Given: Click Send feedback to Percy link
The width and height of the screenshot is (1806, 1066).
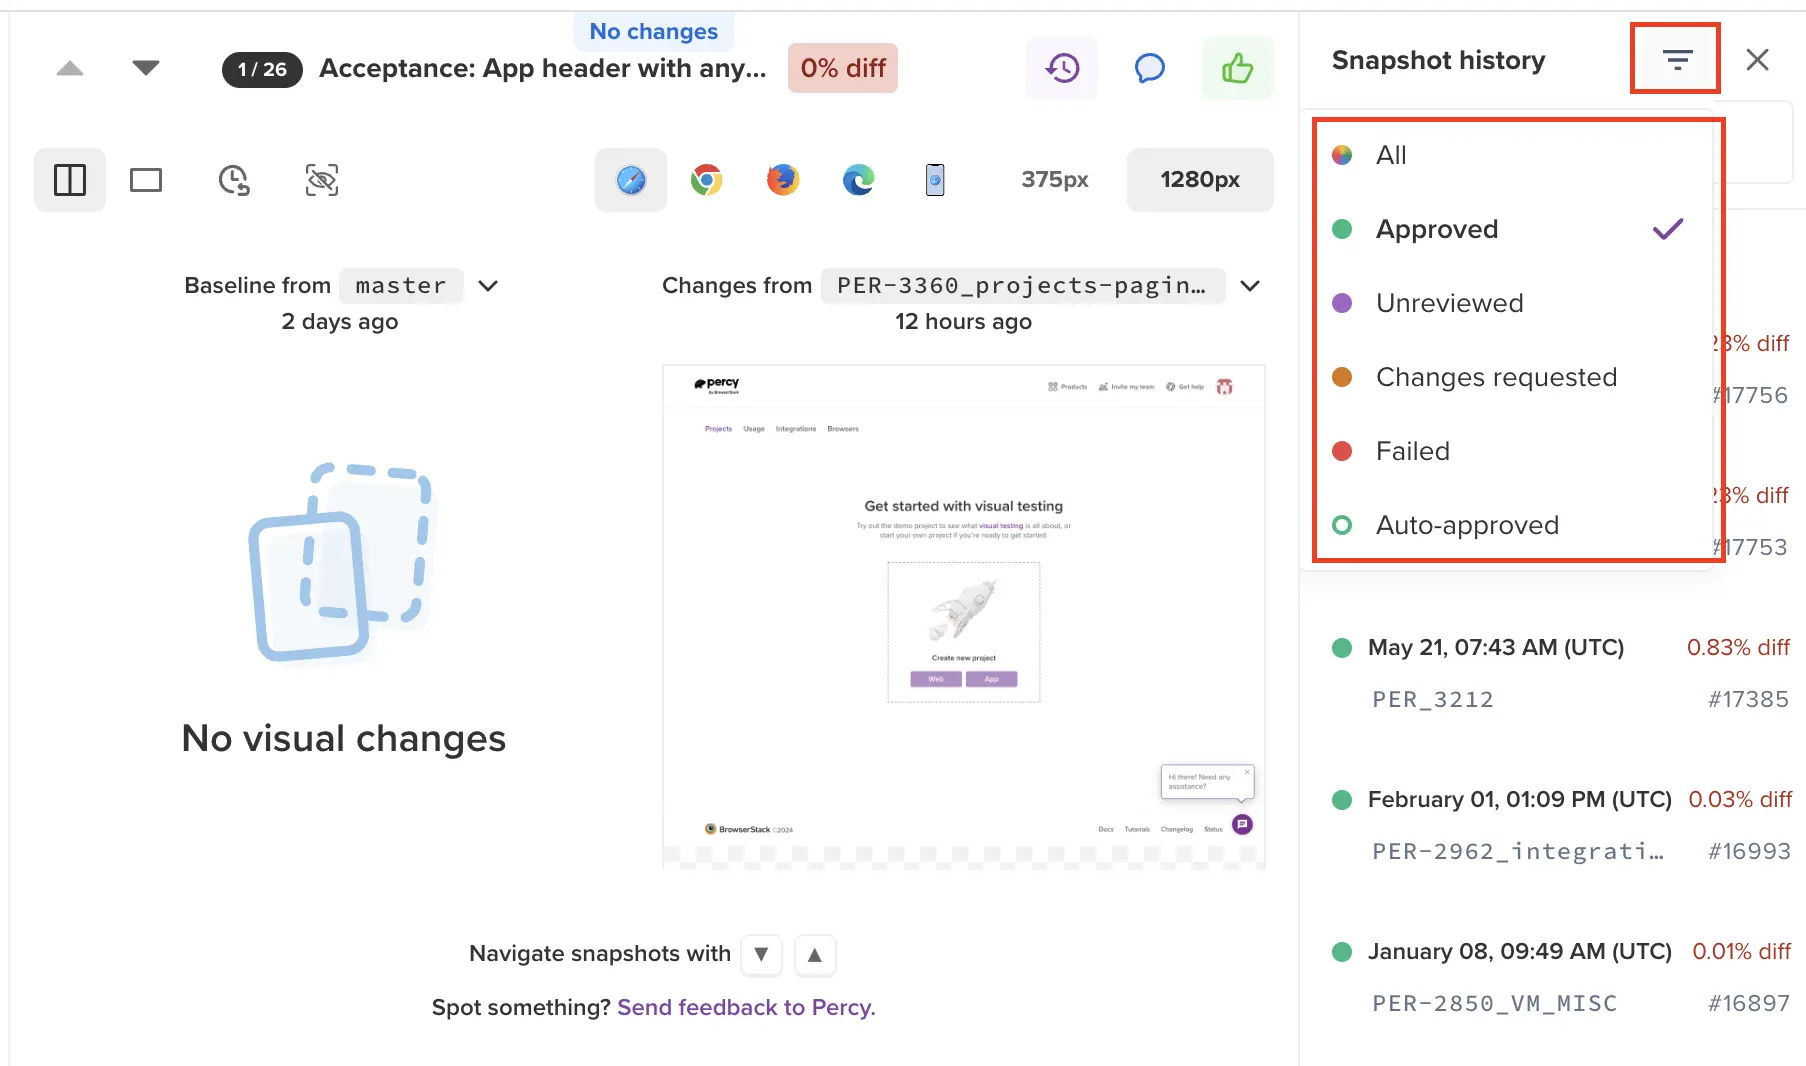Looking at the screenshot, I should 746,1007.
